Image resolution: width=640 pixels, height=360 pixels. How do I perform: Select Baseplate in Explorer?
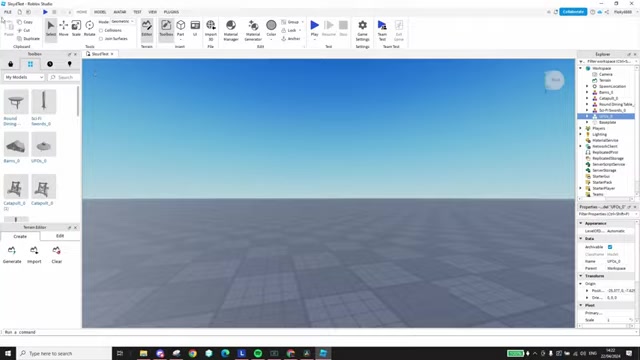pos(607,122)
